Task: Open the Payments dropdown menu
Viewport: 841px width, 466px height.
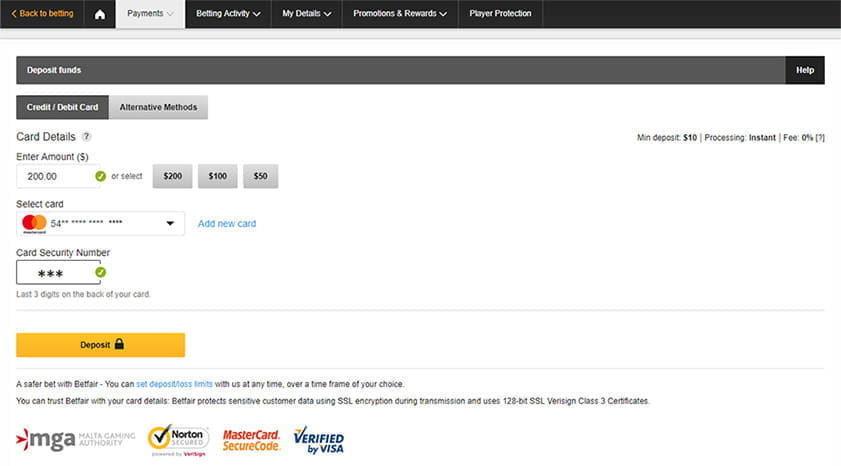Action: (x=150, y=14)
